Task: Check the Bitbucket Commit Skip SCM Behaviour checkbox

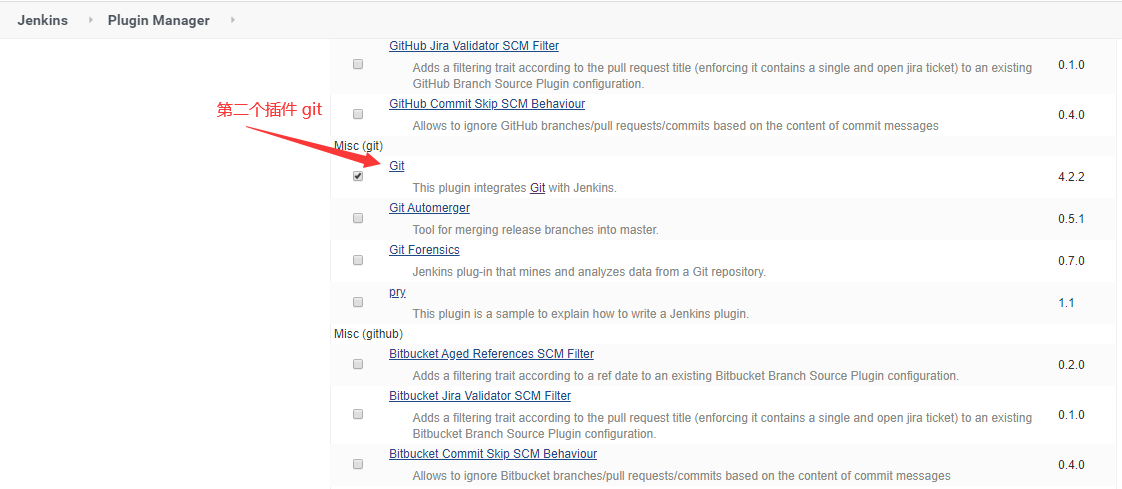Action: (358, 464)
